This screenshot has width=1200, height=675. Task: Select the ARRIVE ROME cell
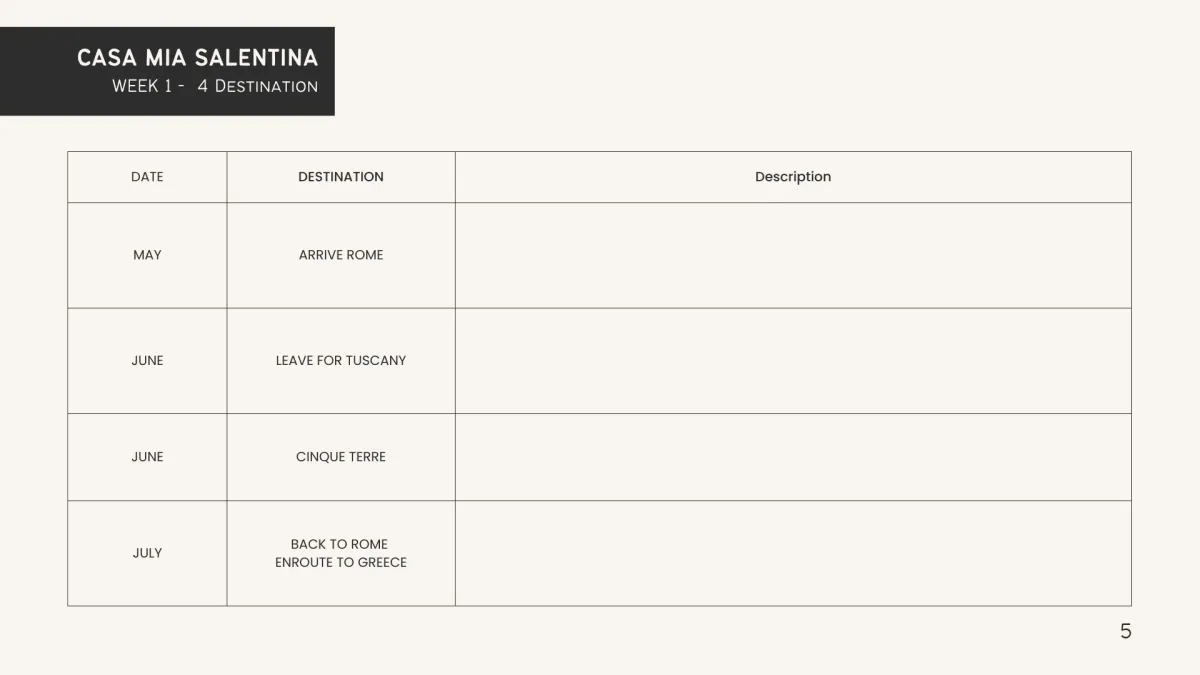click(341, 255)
